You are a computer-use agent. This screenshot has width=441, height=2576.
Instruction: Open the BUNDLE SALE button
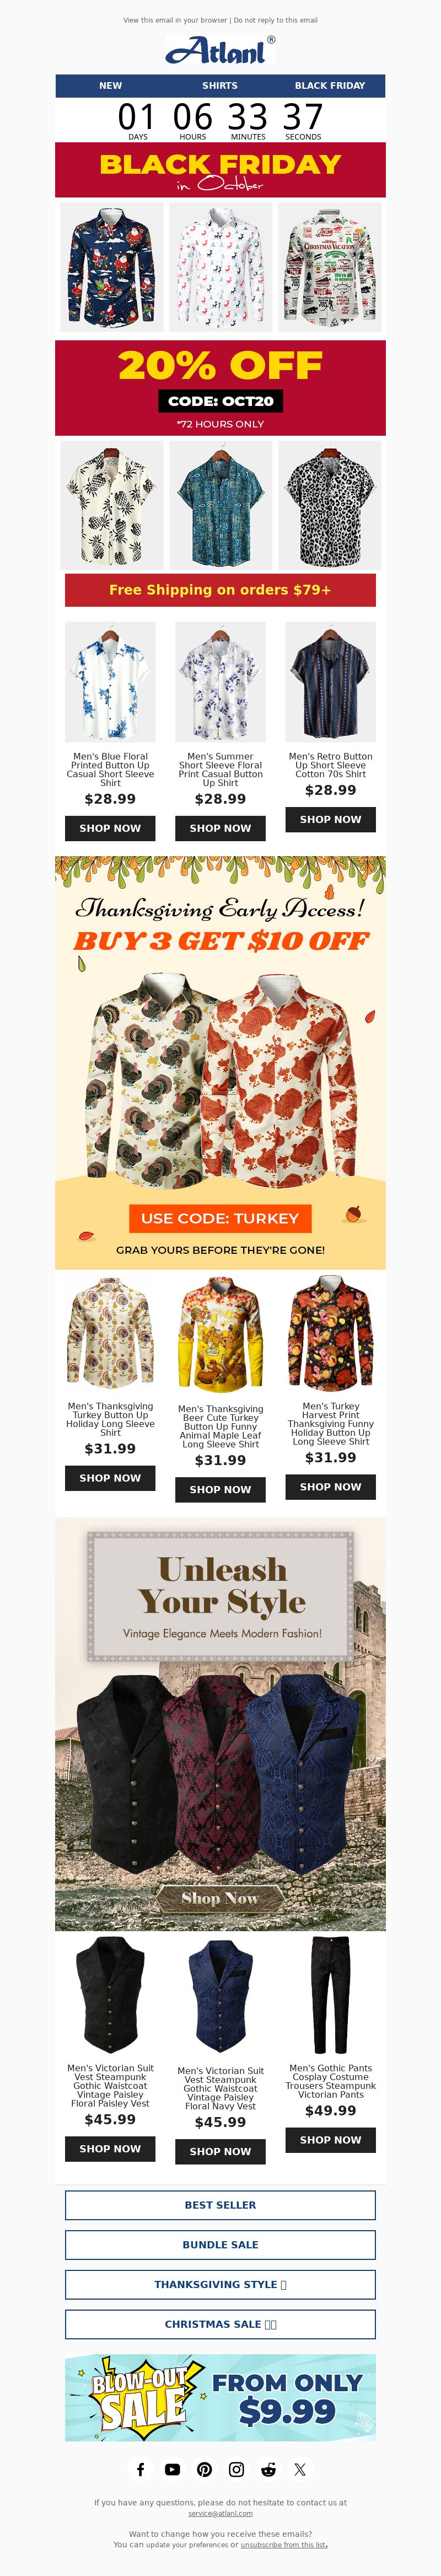tap(220, 2244)
